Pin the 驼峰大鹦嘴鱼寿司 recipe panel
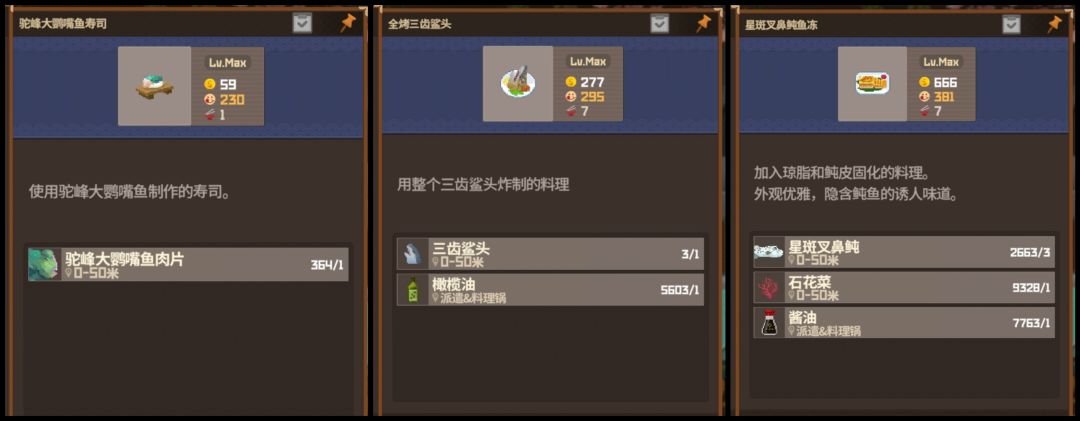Viewport: 1080px width, 421px height. [x=348, y=23]
